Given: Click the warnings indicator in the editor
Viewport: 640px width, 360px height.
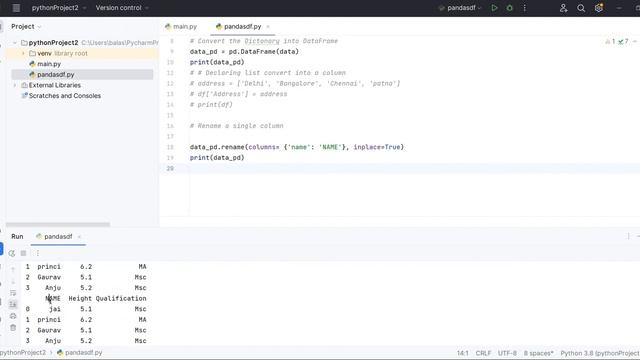Looking at the screenshot, I should click(610, 41).
